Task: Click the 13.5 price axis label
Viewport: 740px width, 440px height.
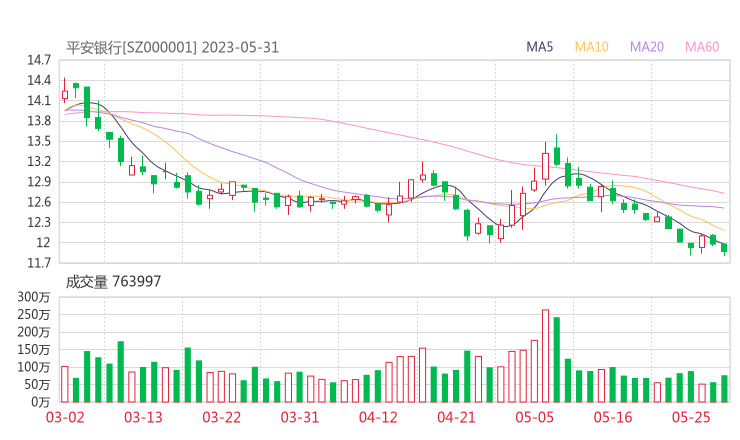Action: (x=39, y=142)
